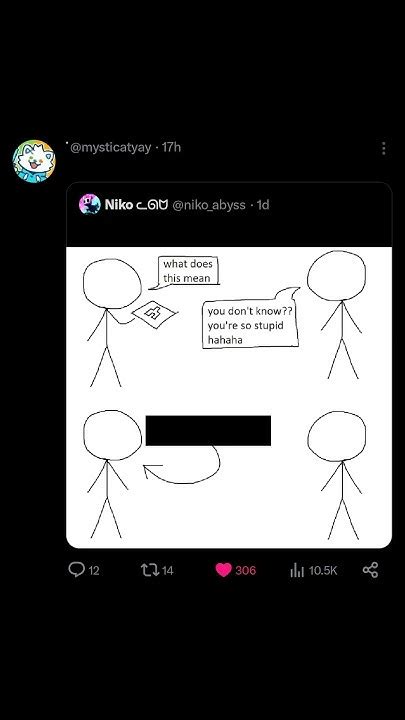This screenshot has width=405, height=720.
Task: Open the reply comment icon
Action: click(x=76, y=570)
